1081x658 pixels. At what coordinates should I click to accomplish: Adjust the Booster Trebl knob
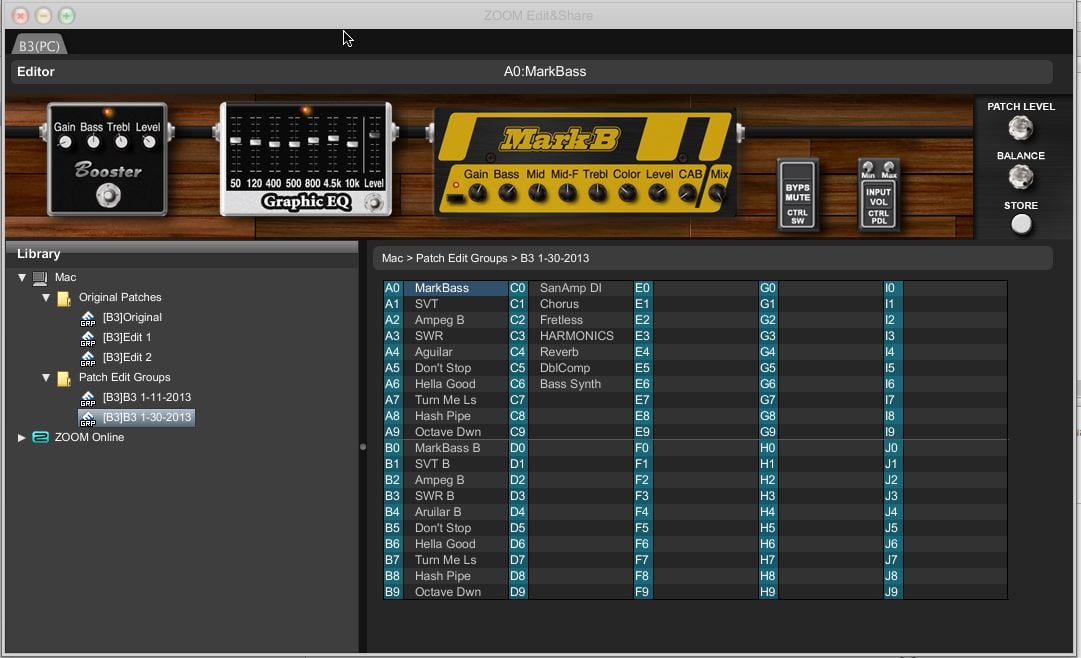coord(121,143)
